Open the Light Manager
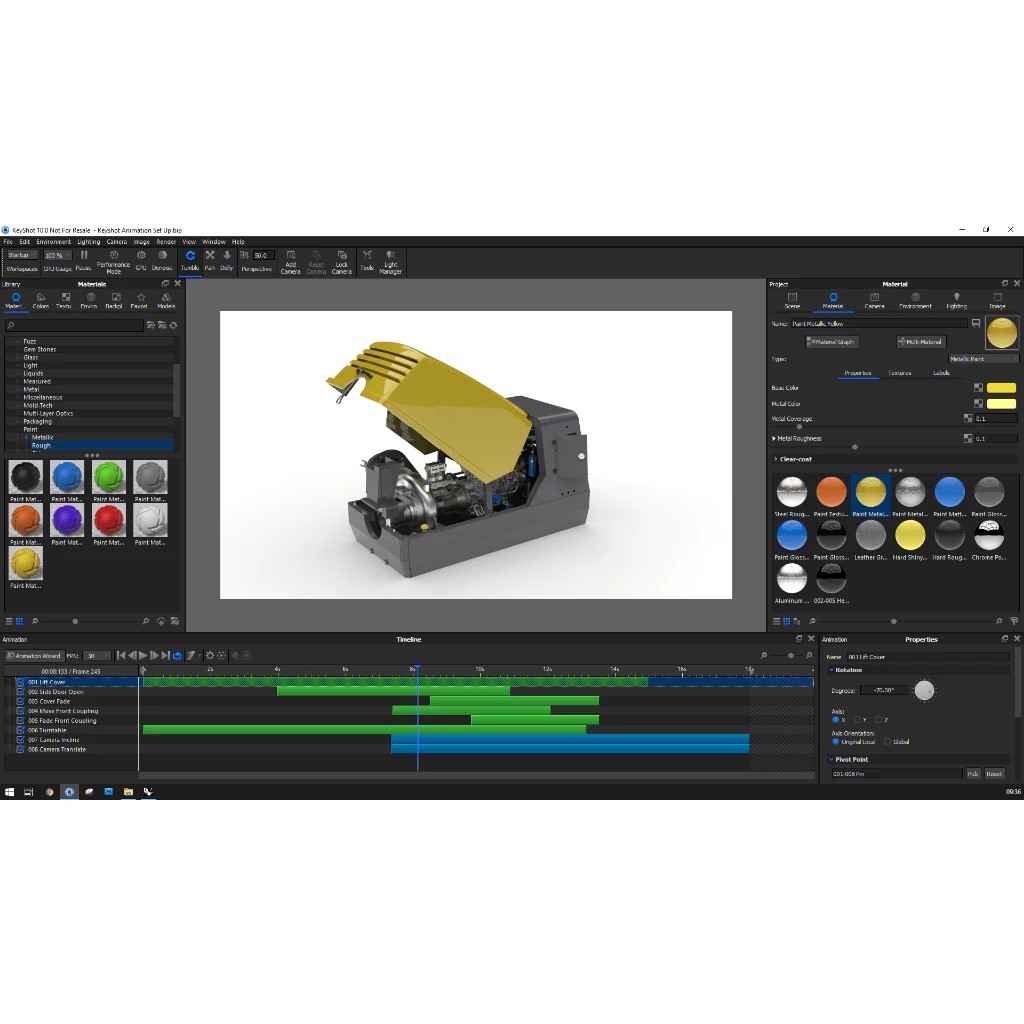This screenshot has height=1024, width=1024. coord(390,261)
